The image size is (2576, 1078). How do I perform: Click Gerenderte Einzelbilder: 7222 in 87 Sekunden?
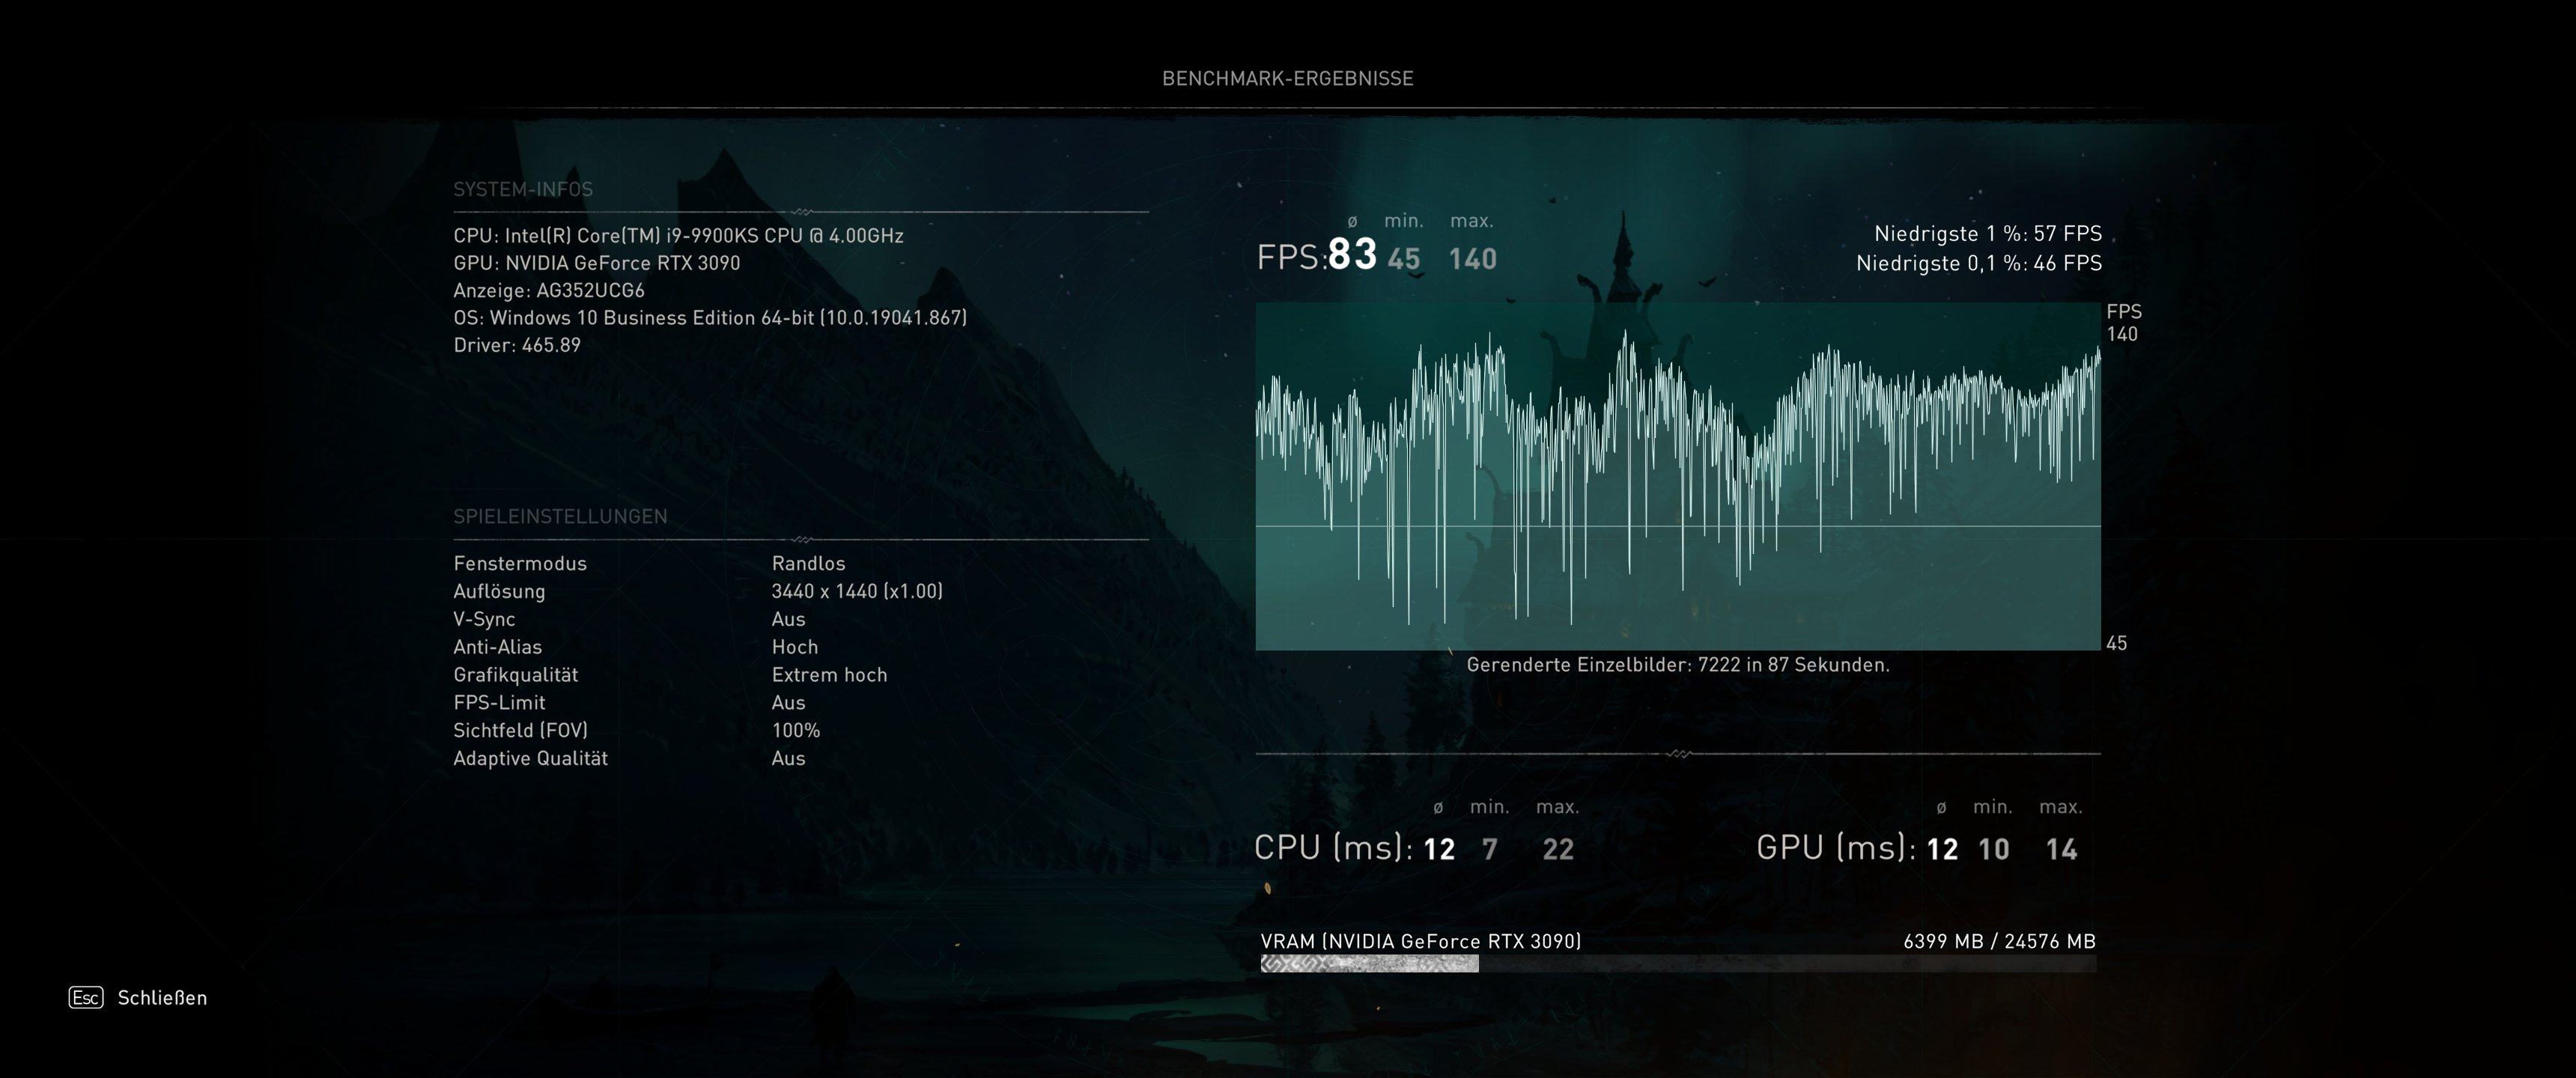[1678, 665]
